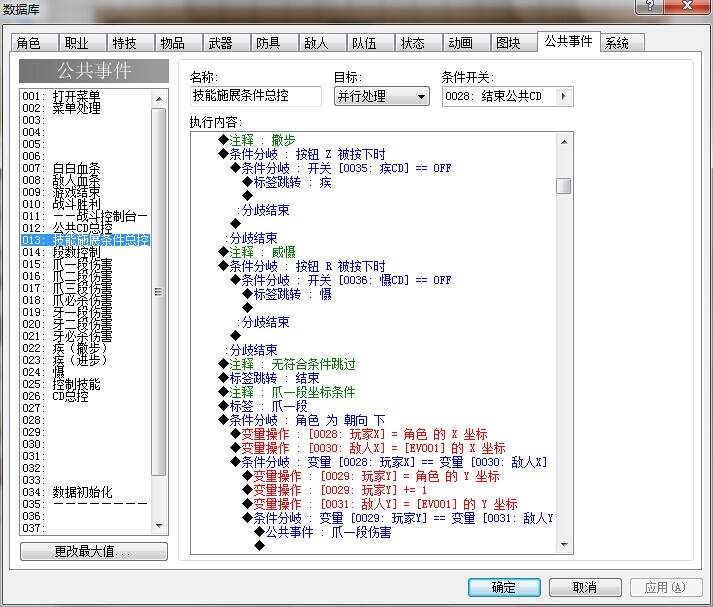The width and height of the screenshot is (713, 607).
Task: Select event 013: 技能施展条件总控
Action: pyautogui.click(x=85, y=240)
